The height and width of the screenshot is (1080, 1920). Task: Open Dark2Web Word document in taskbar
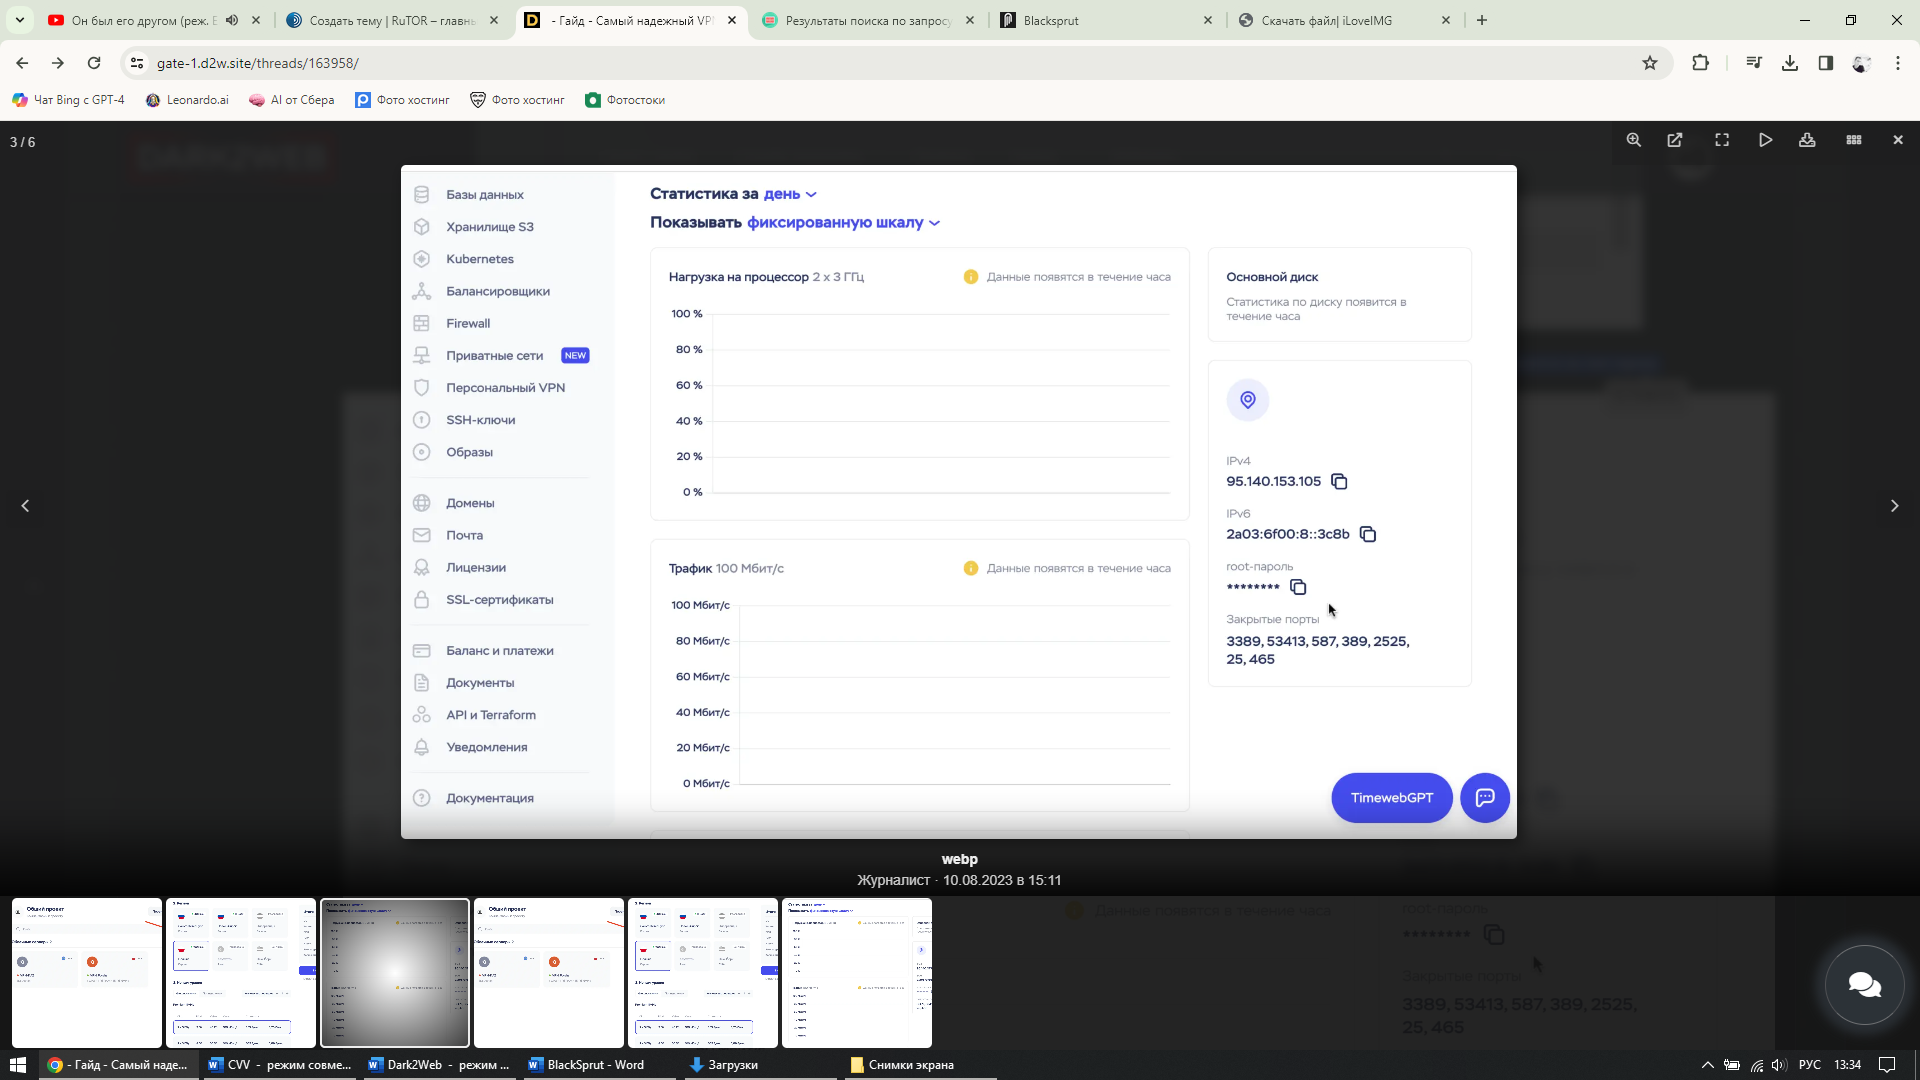(x=438, y=1065)
